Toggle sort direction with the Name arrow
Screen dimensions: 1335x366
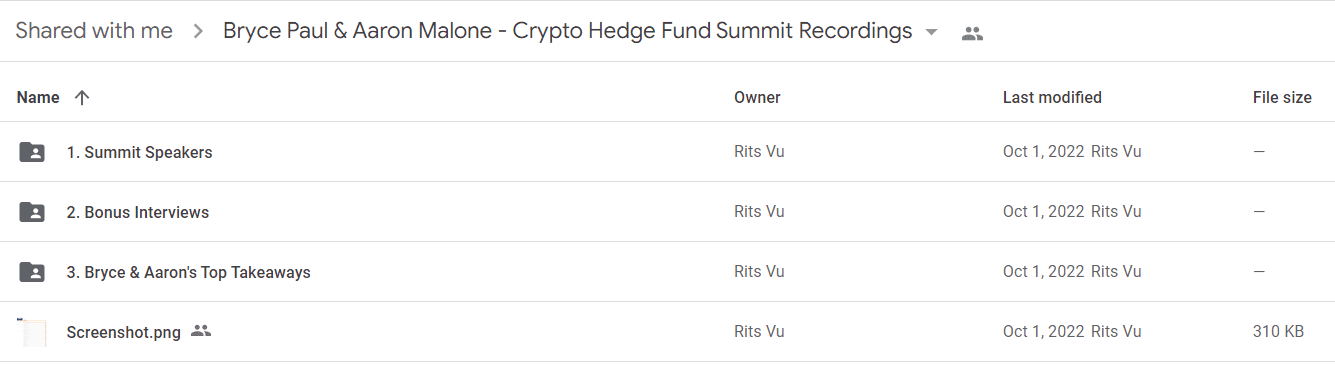click(82, 98)
